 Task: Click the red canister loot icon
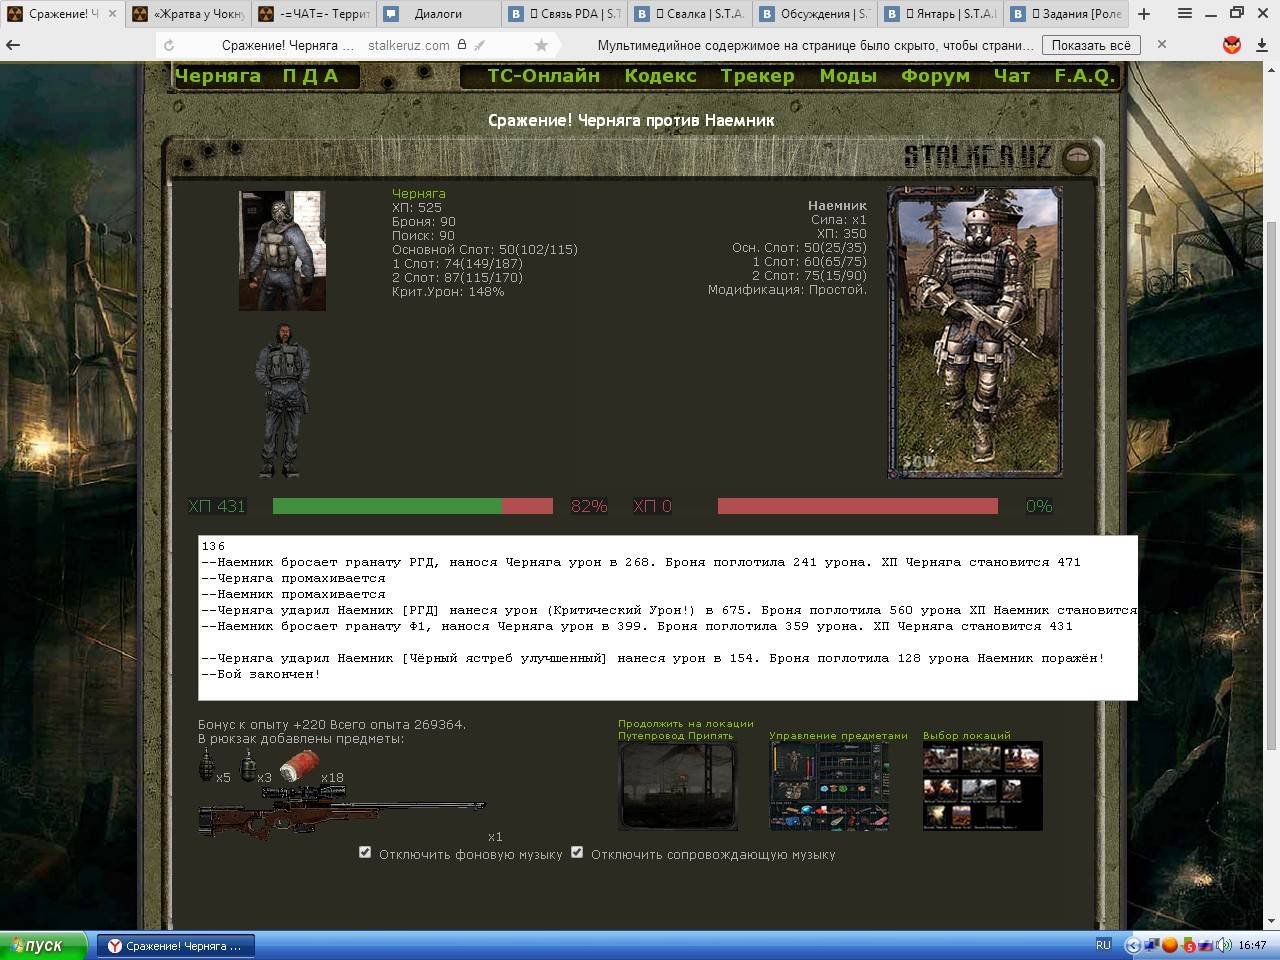click(x=297, y=766)
